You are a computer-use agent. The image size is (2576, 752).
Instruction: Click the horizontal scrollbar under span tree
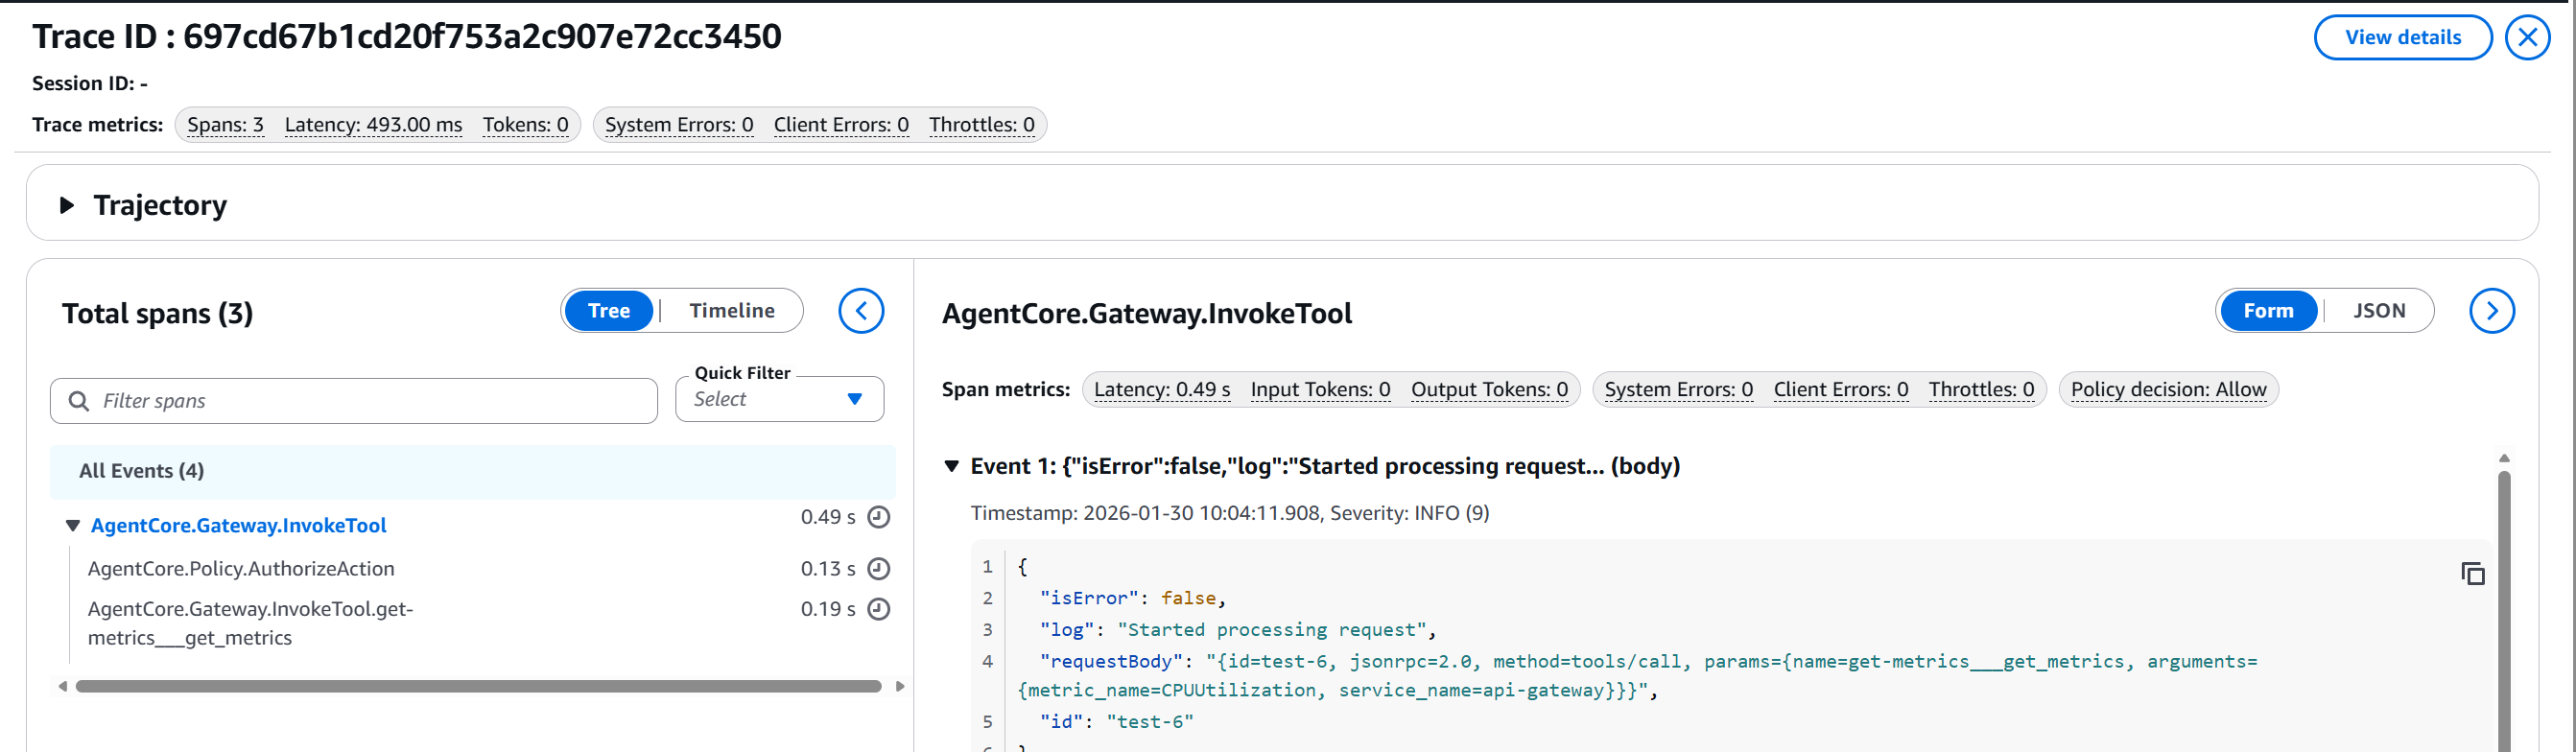click(x=478, y=686)
